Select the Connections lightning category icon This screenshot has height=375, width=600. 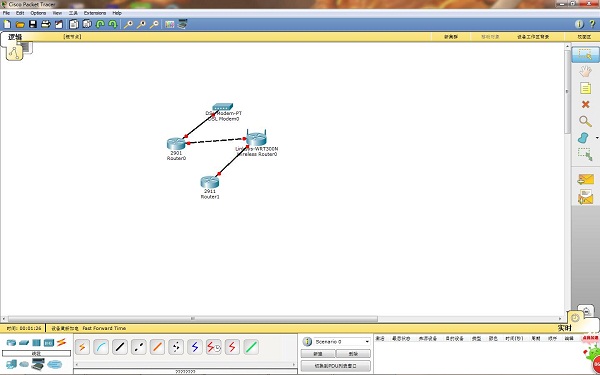tap(61, 342)
